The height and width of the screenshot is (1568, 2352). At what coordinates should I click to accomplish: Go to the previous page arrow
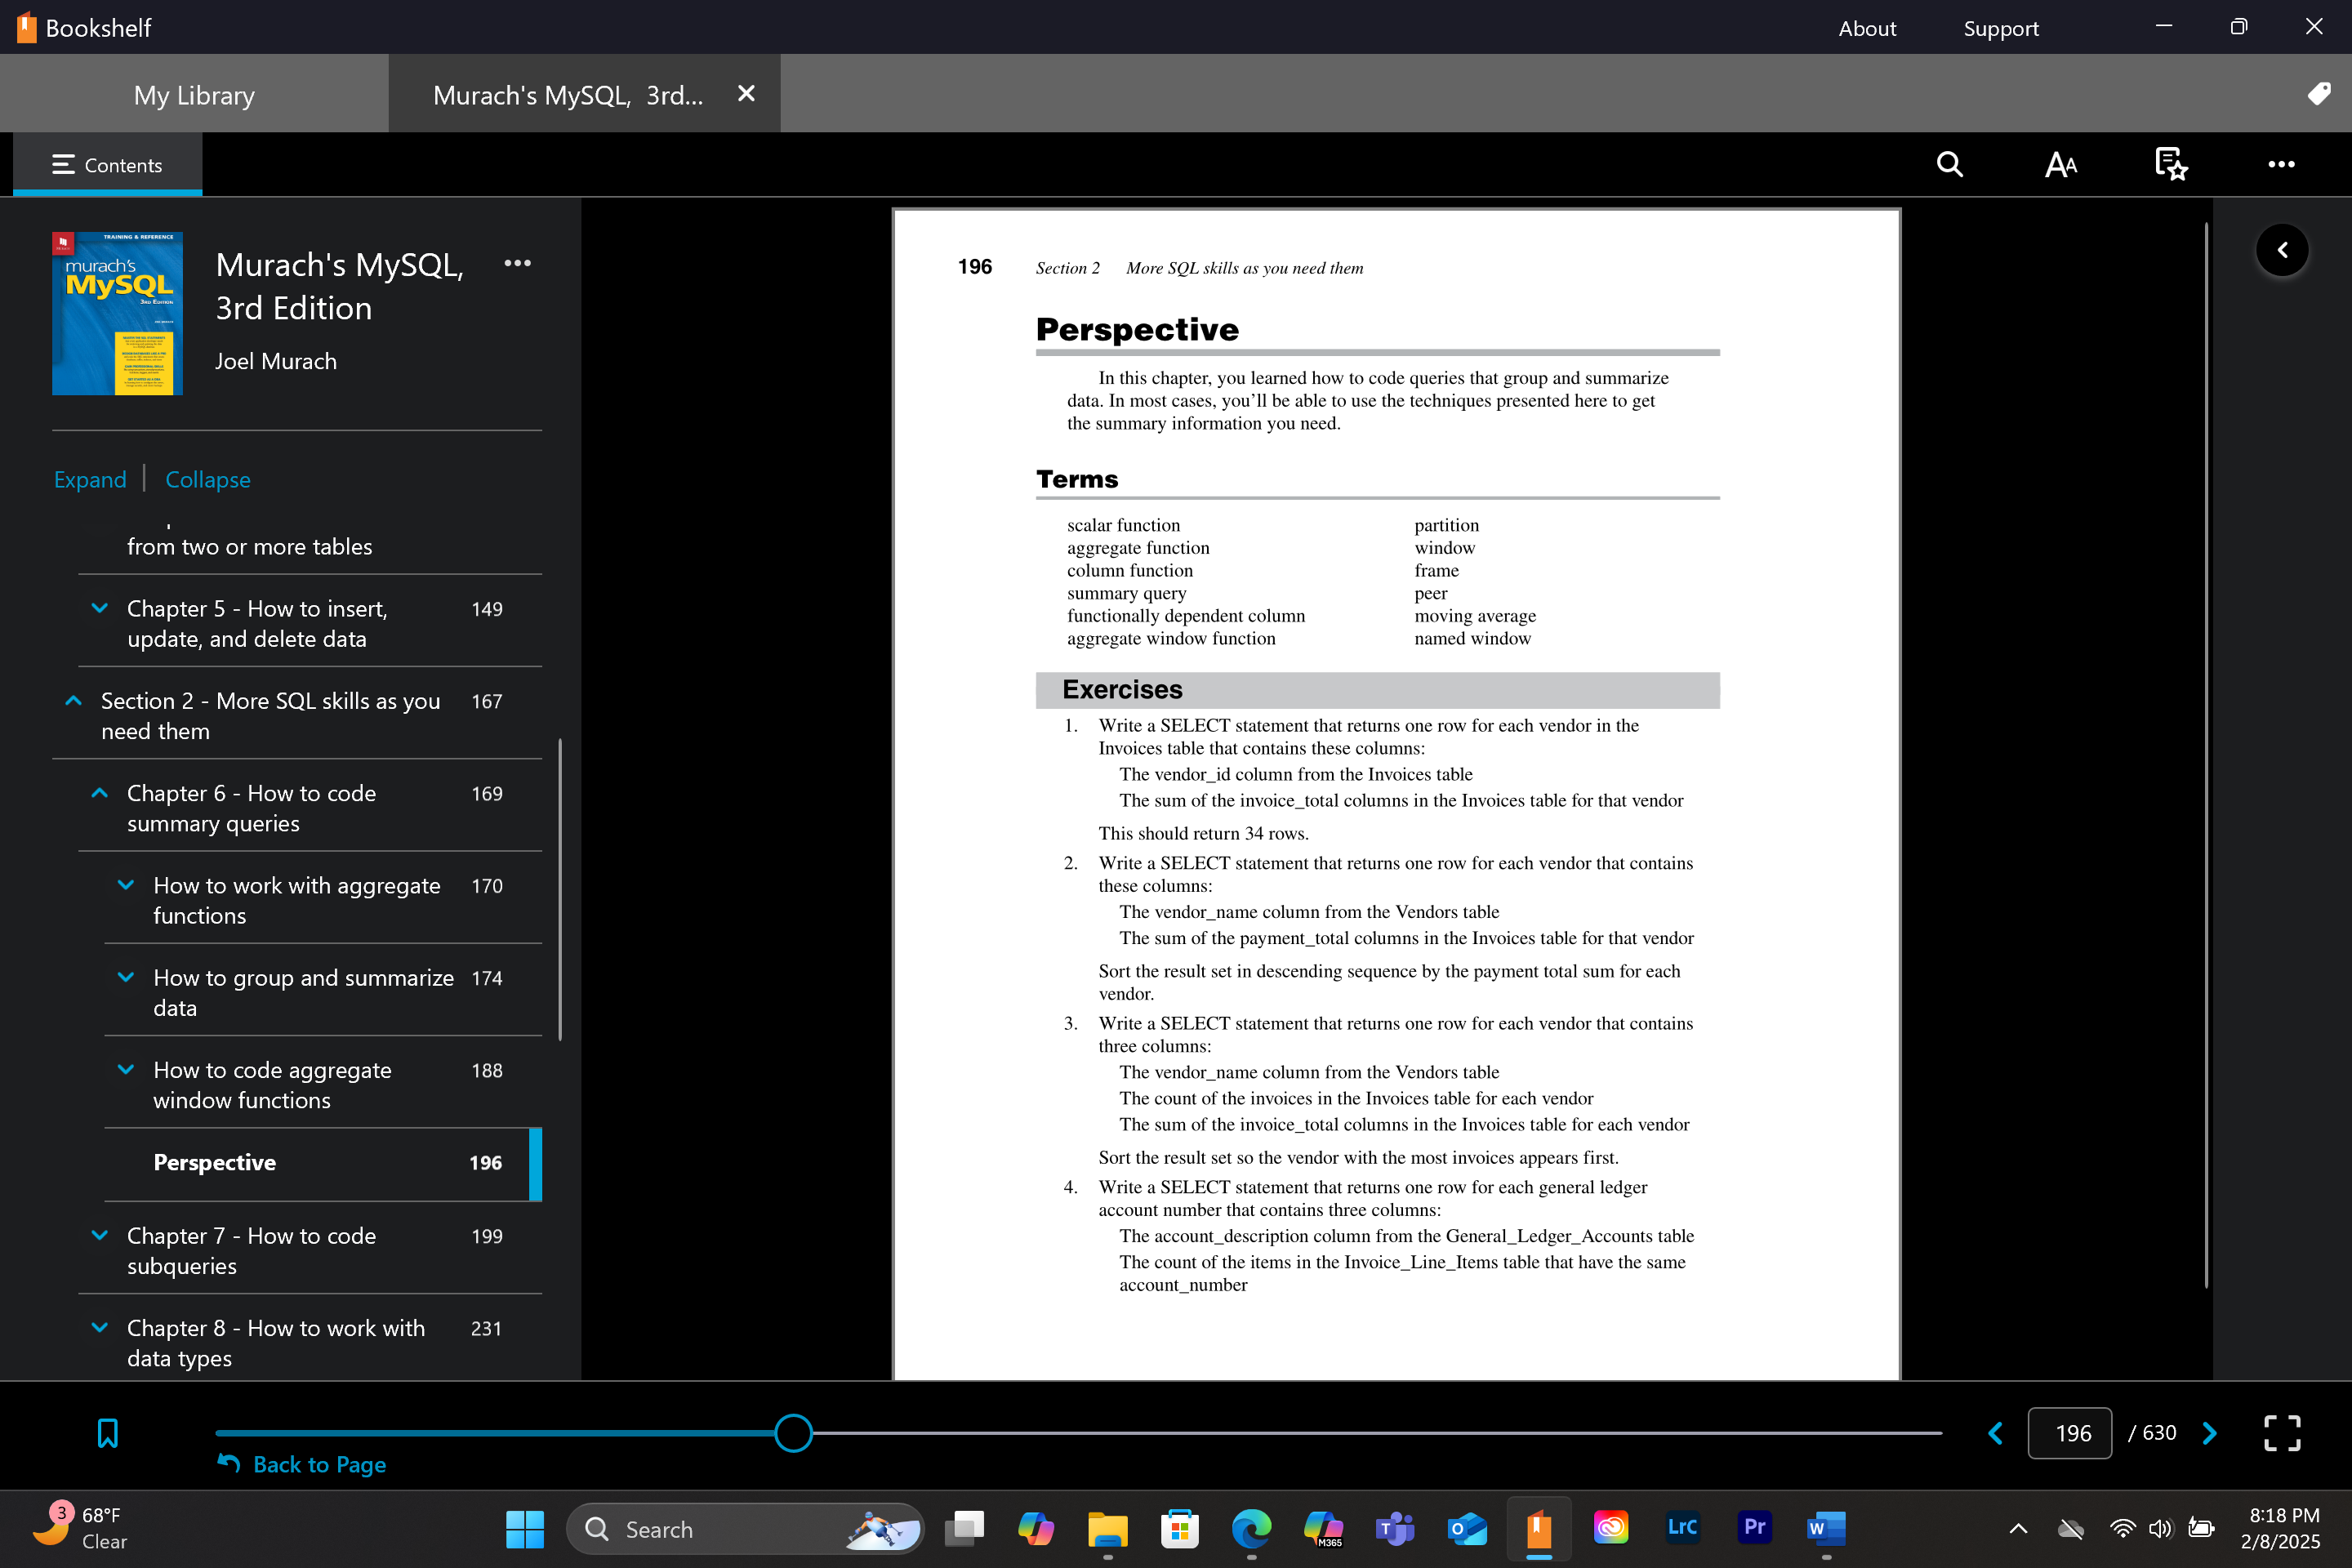tap(1995, 1433)
